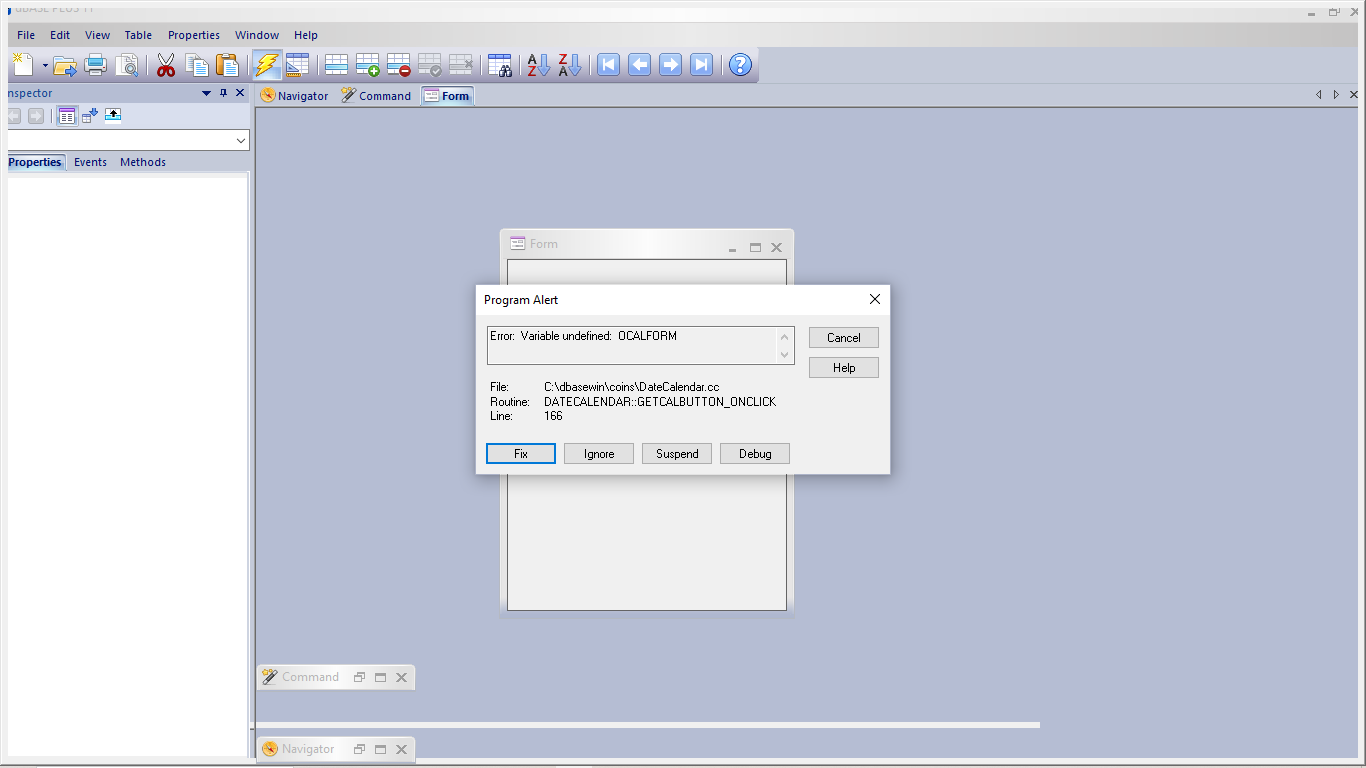Viewport: 1366px width, 768px height.
Task: Click the Cut scissors icon
Action: (x=166, y=66)
